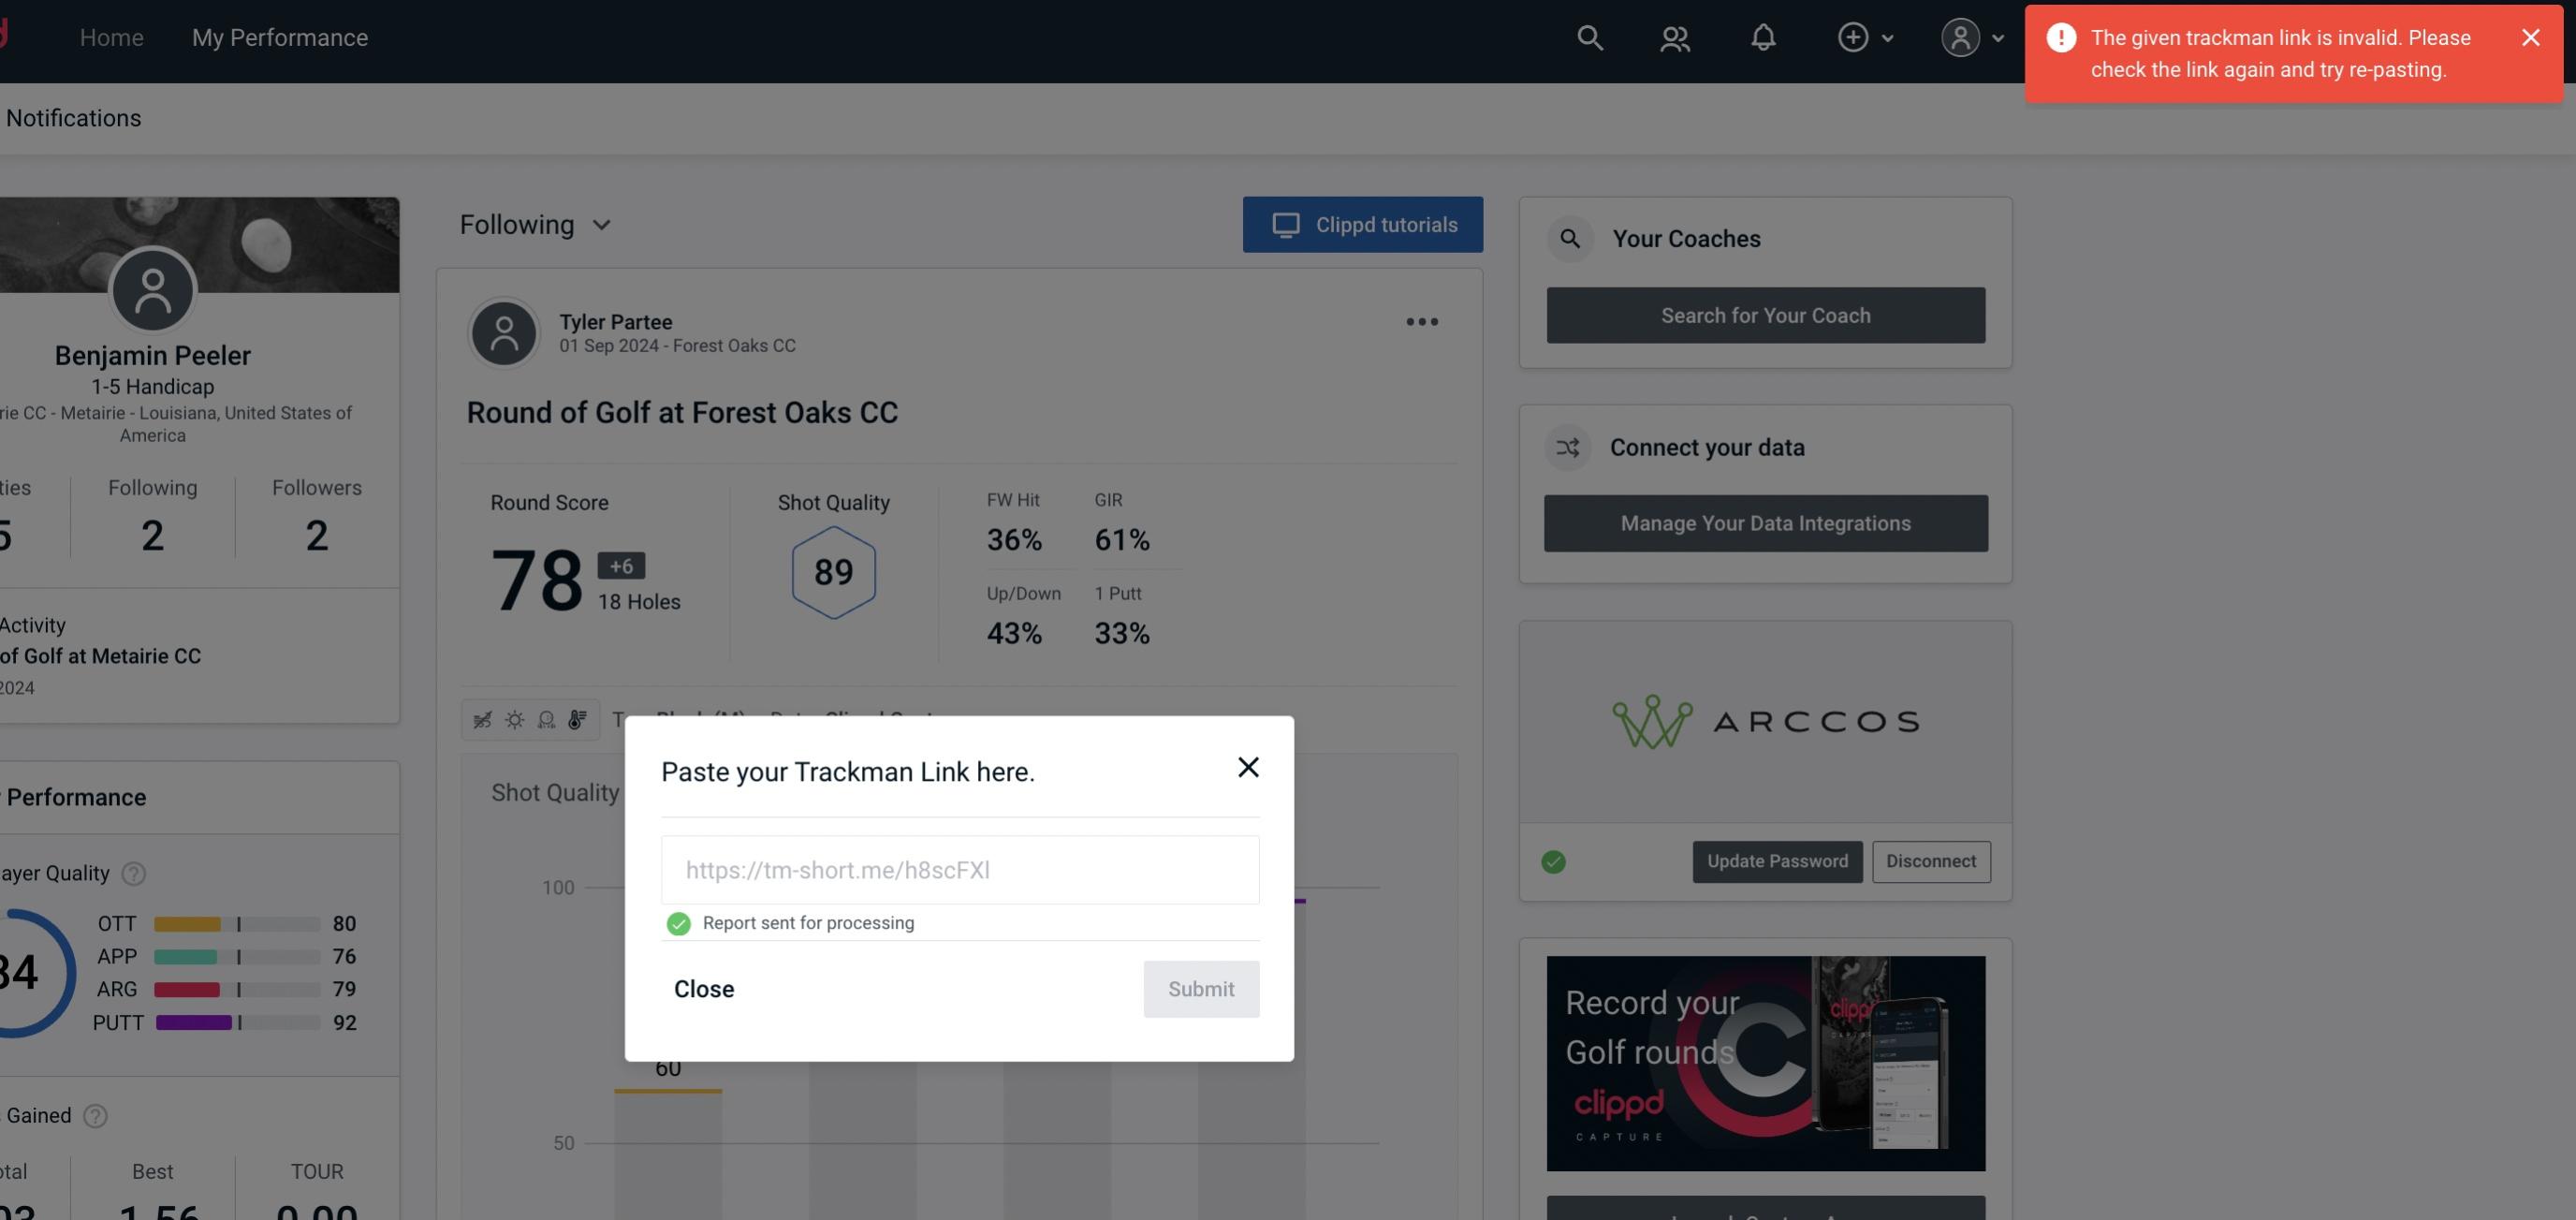This screenshot has width=2576, height=1220.
Task: Expand the Following feed dropdown
Action: click(x=535, y=224)
